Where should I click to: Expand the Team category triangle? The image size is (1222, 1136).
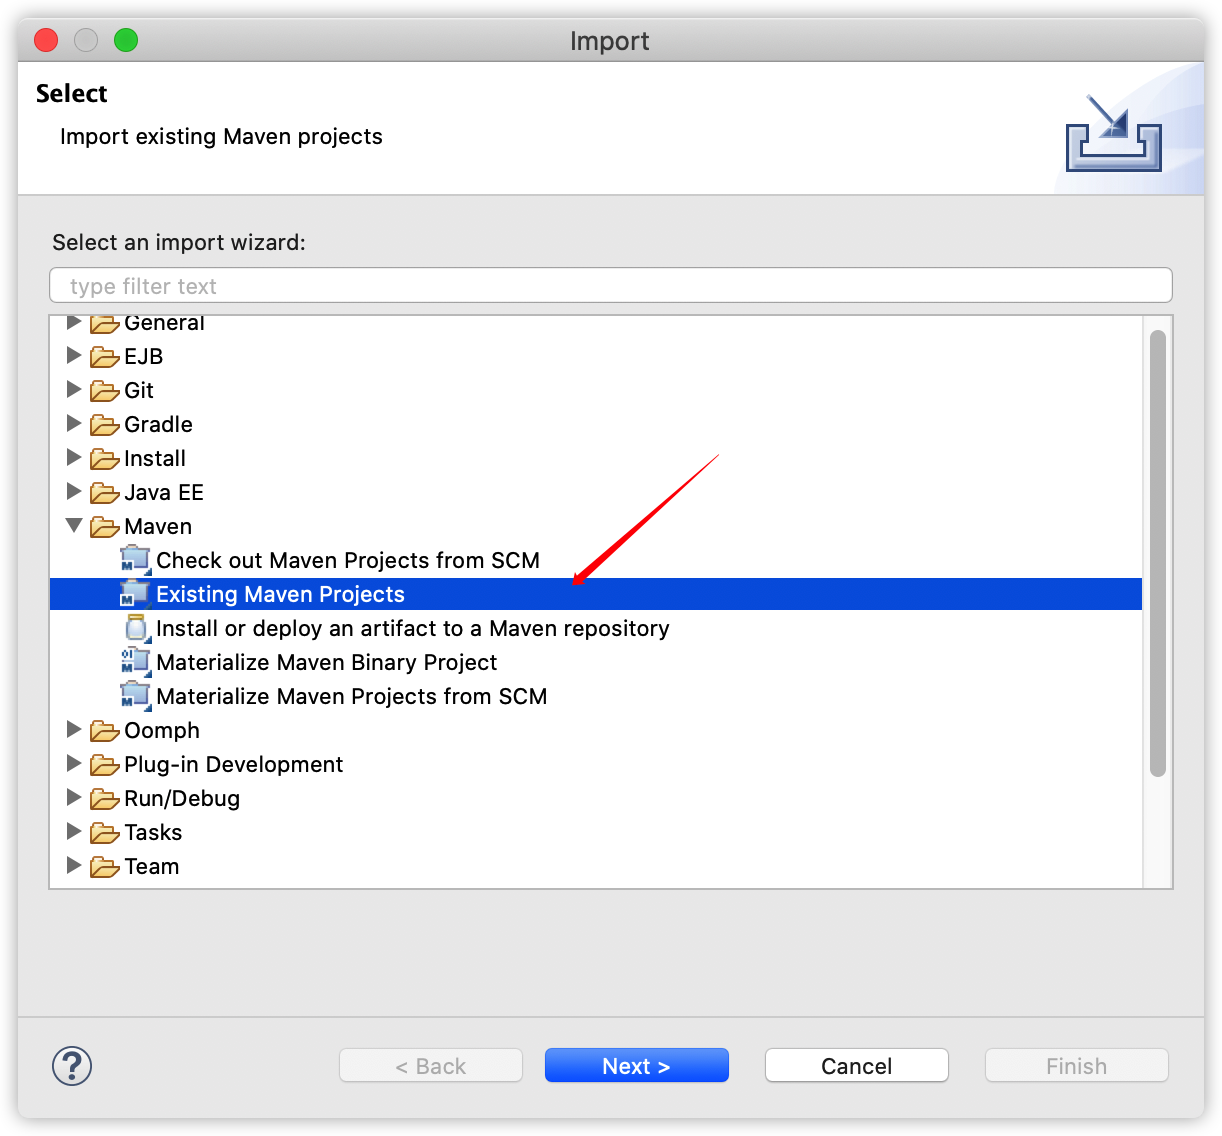[x=73, y=865]
